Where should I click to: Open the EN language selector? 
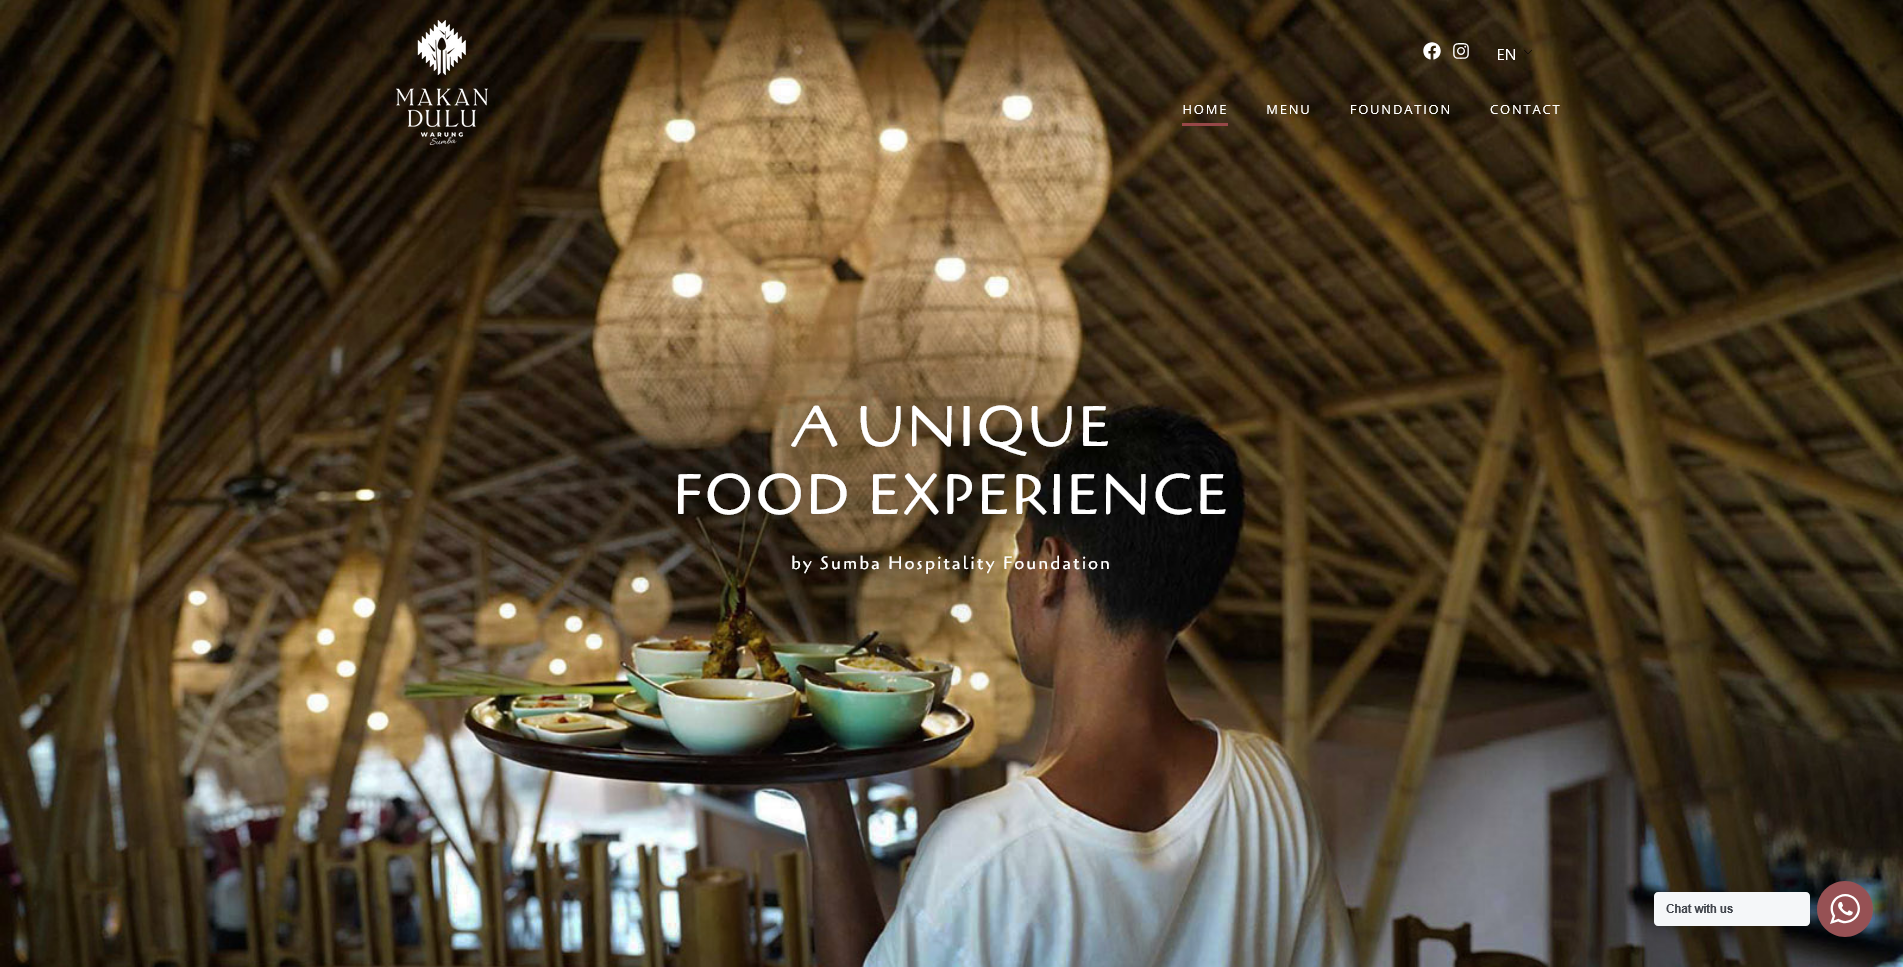(x=1506, y=54)
